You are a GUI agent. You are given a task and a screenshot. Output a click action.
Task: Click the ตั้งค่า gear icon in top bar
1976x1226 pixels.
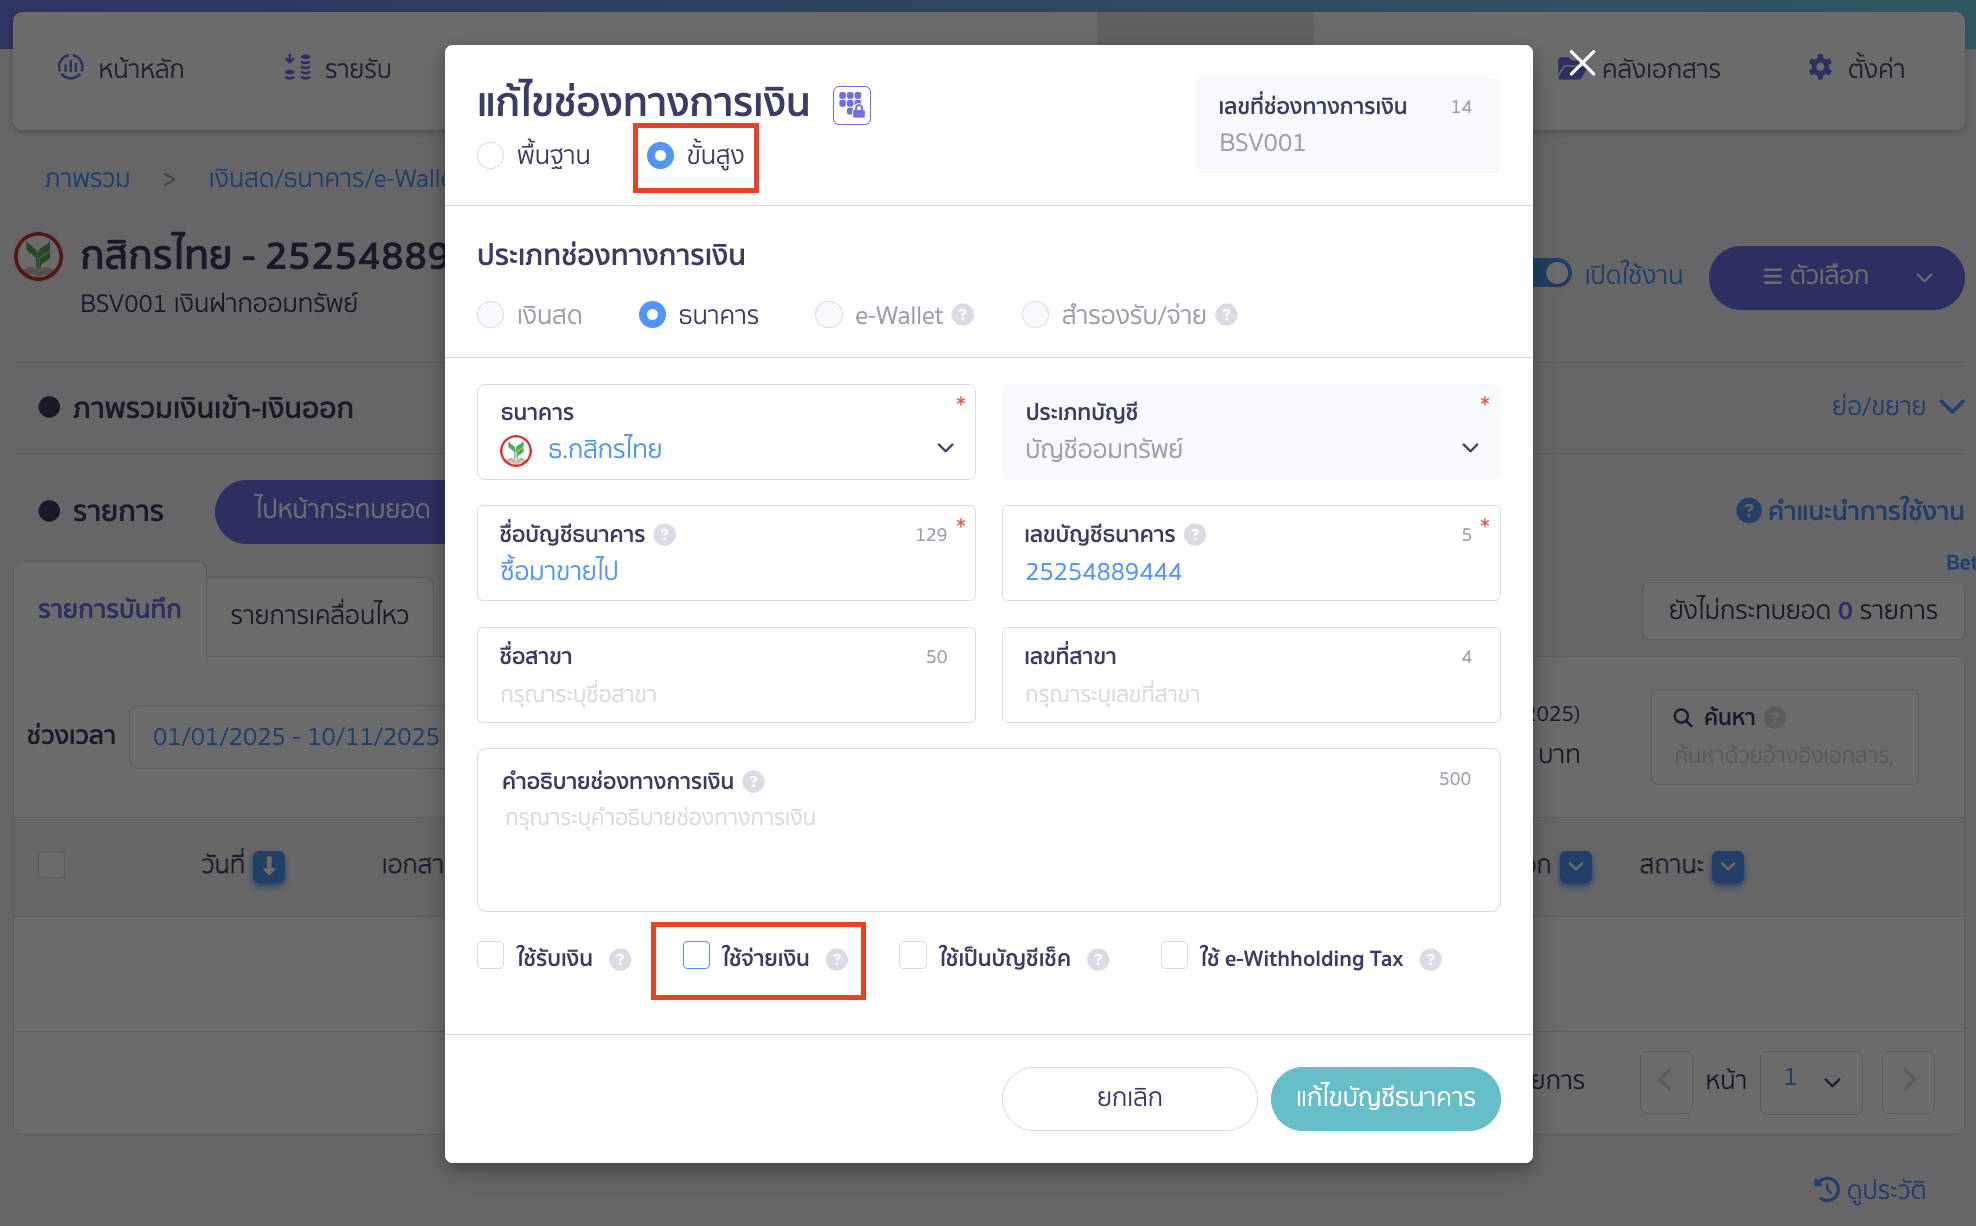(1822, 68)
